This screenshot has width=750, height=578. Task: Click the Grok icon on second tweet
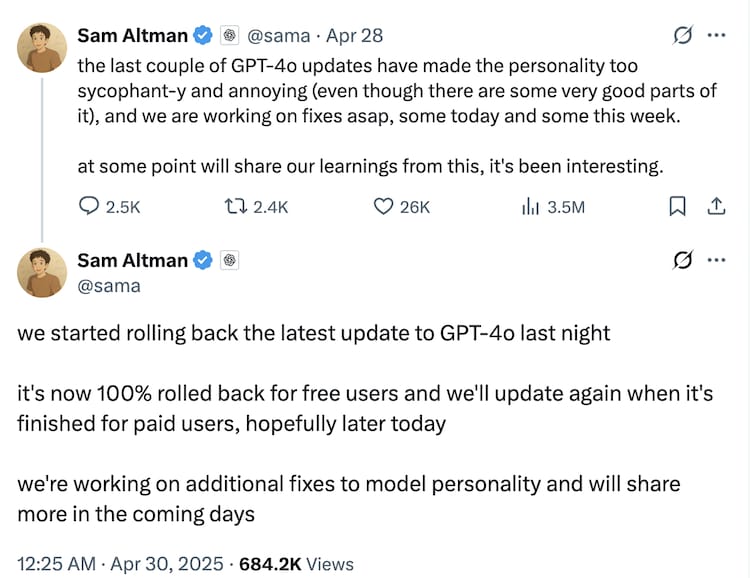pos(684,261)
